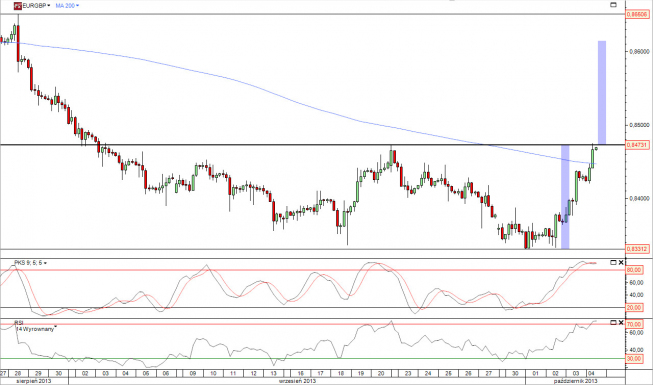
Task: Click date 28 on time axis
Action: pyautogui.click(x=18, y=373)
